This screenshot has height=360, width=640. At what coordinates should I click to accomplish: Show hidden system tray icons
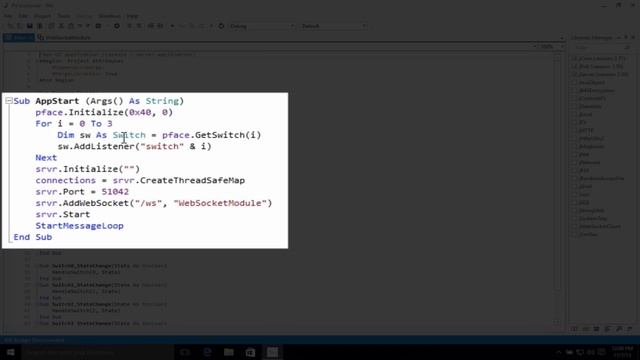tap(558, 352)
